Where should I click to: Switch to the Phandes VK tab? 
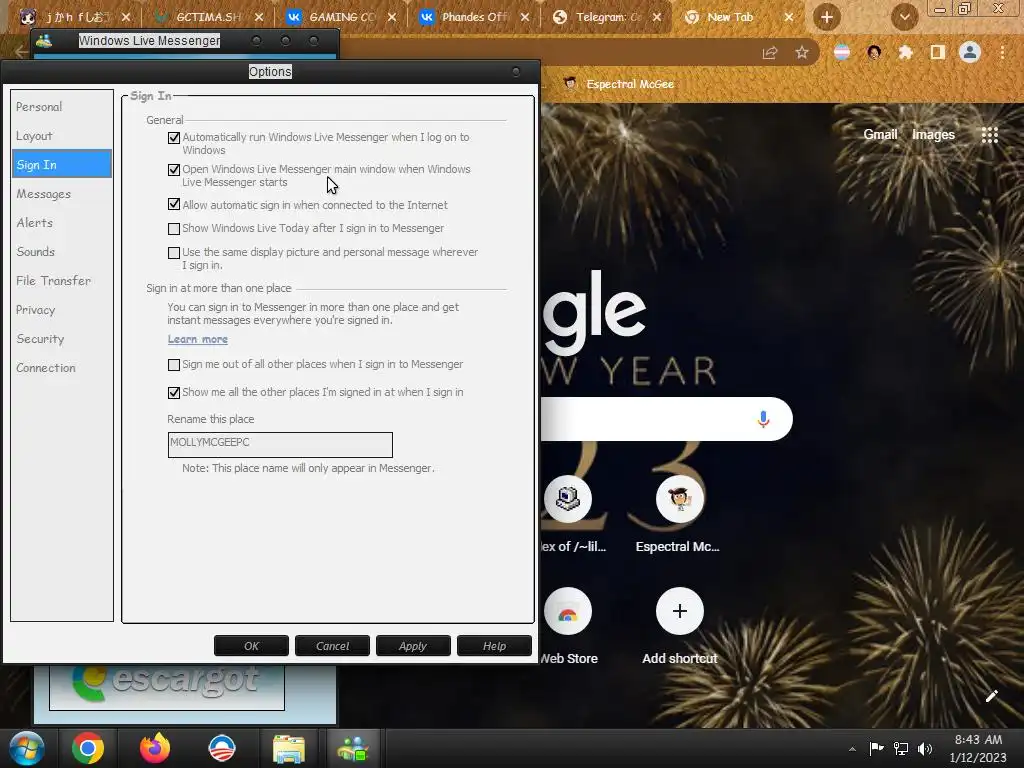[473, 17]
